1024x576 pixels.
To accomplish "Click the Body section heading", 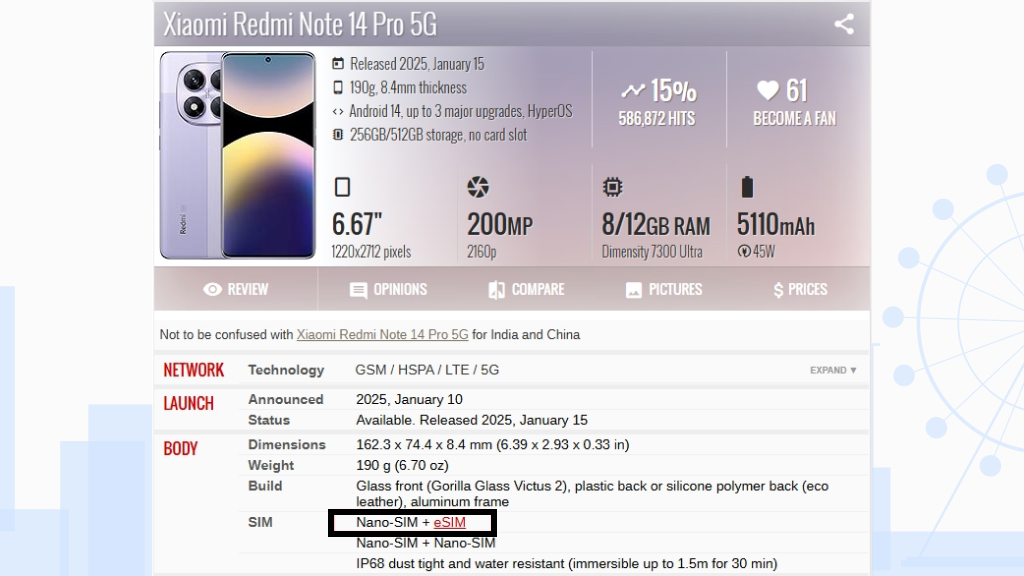I will pyautogui.click(x=180, y=449).
